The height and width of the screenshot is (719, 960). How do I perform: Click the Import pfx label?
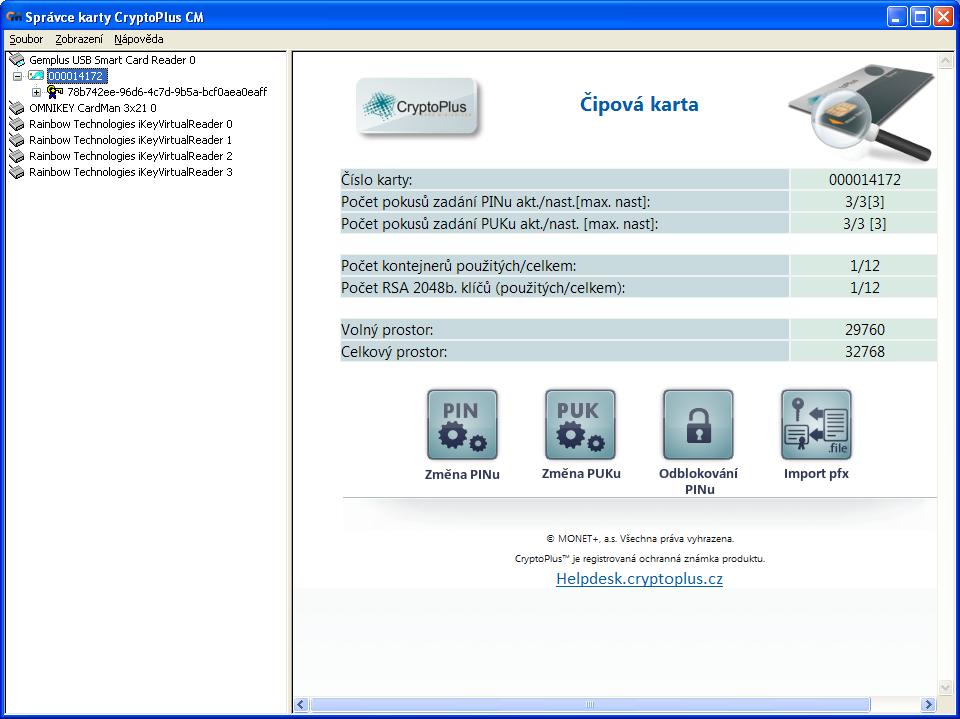(816, 473)
